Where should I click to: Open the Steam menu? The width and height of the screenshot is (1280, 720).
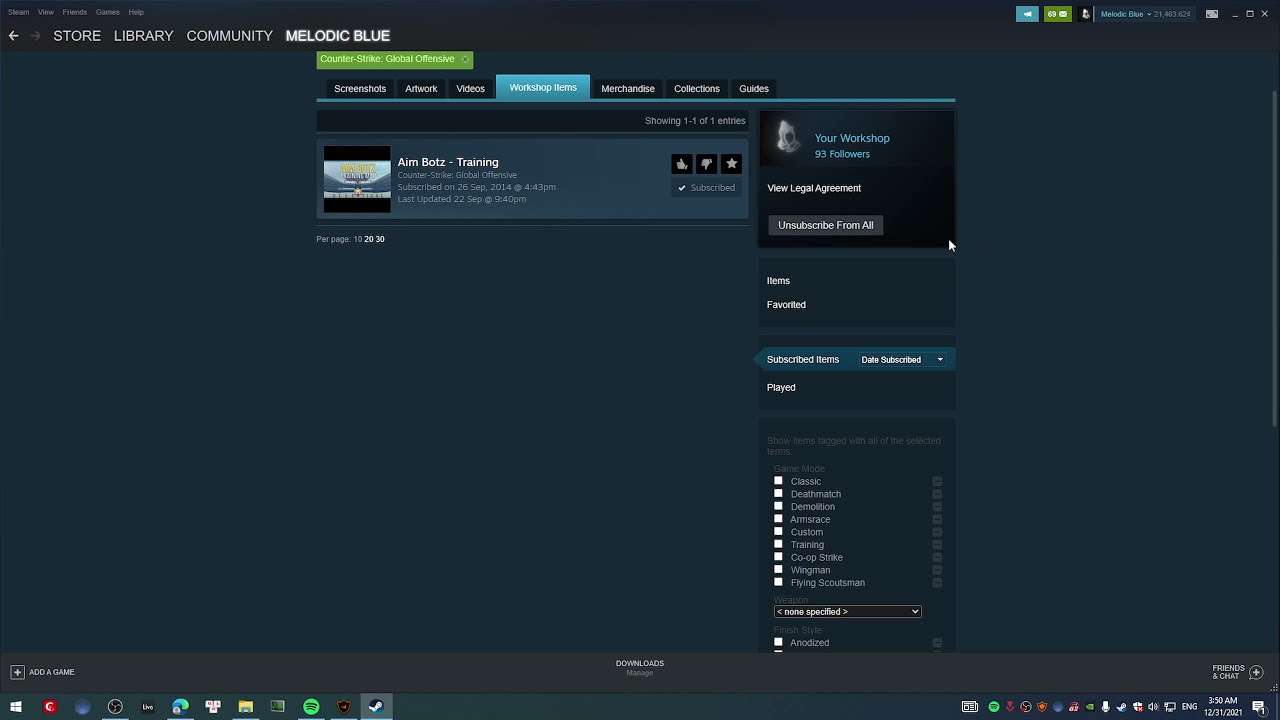tap(18, 12)
